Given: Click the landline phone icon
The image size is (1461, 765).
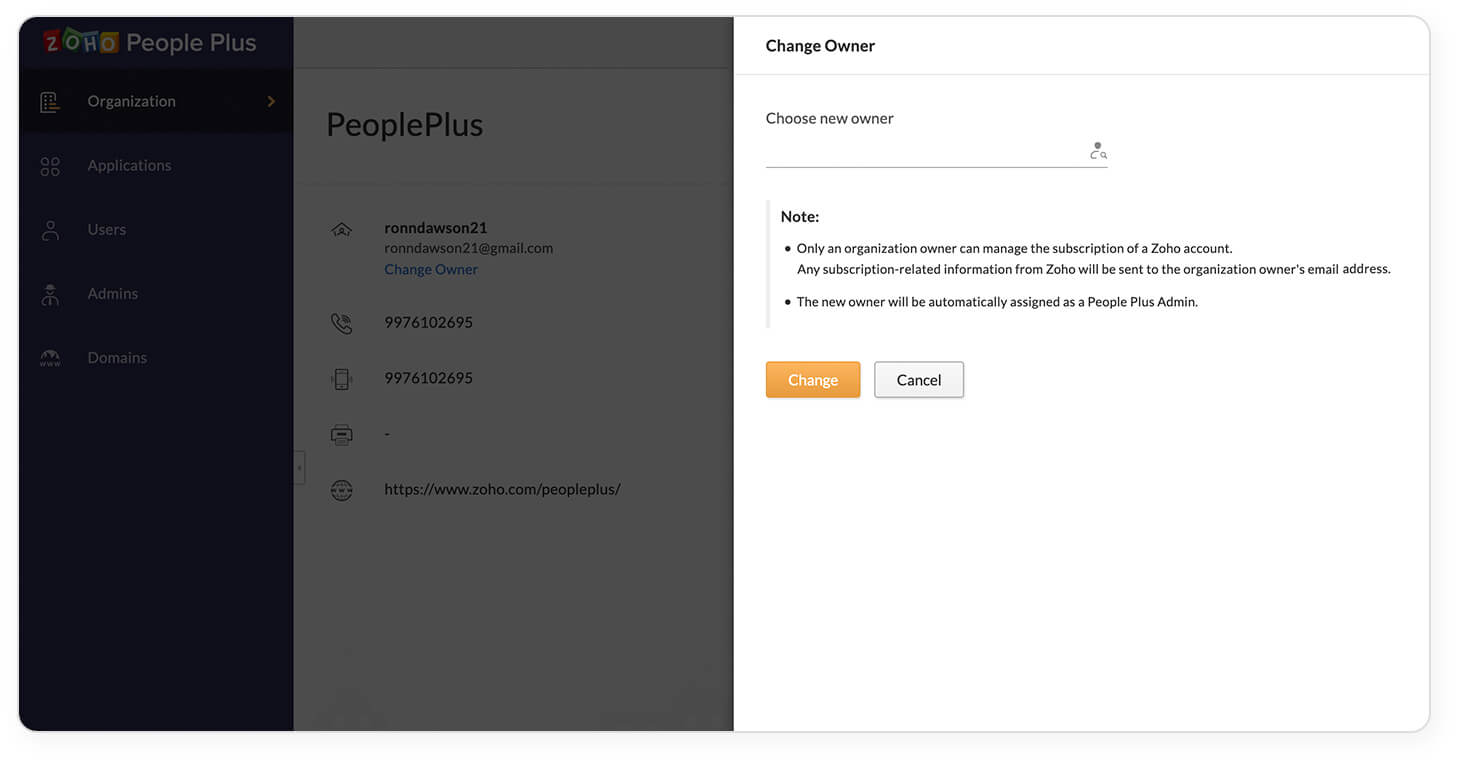Looking at the screenshot, I should [x=342, y=323].
